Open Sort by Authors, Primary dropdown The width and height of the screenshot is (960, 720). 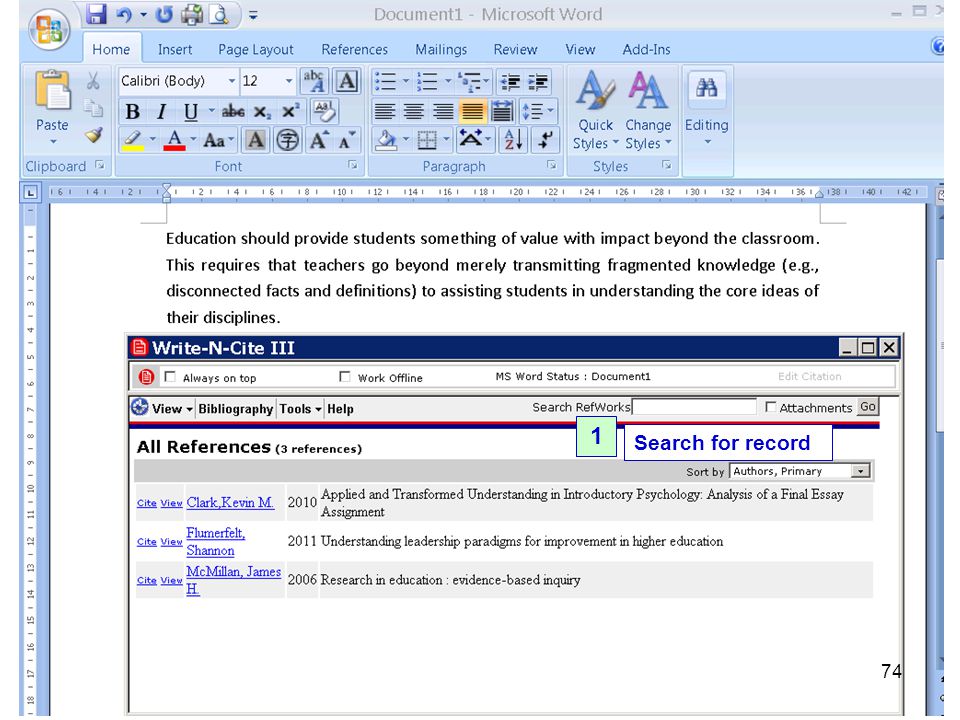(860, 471)
